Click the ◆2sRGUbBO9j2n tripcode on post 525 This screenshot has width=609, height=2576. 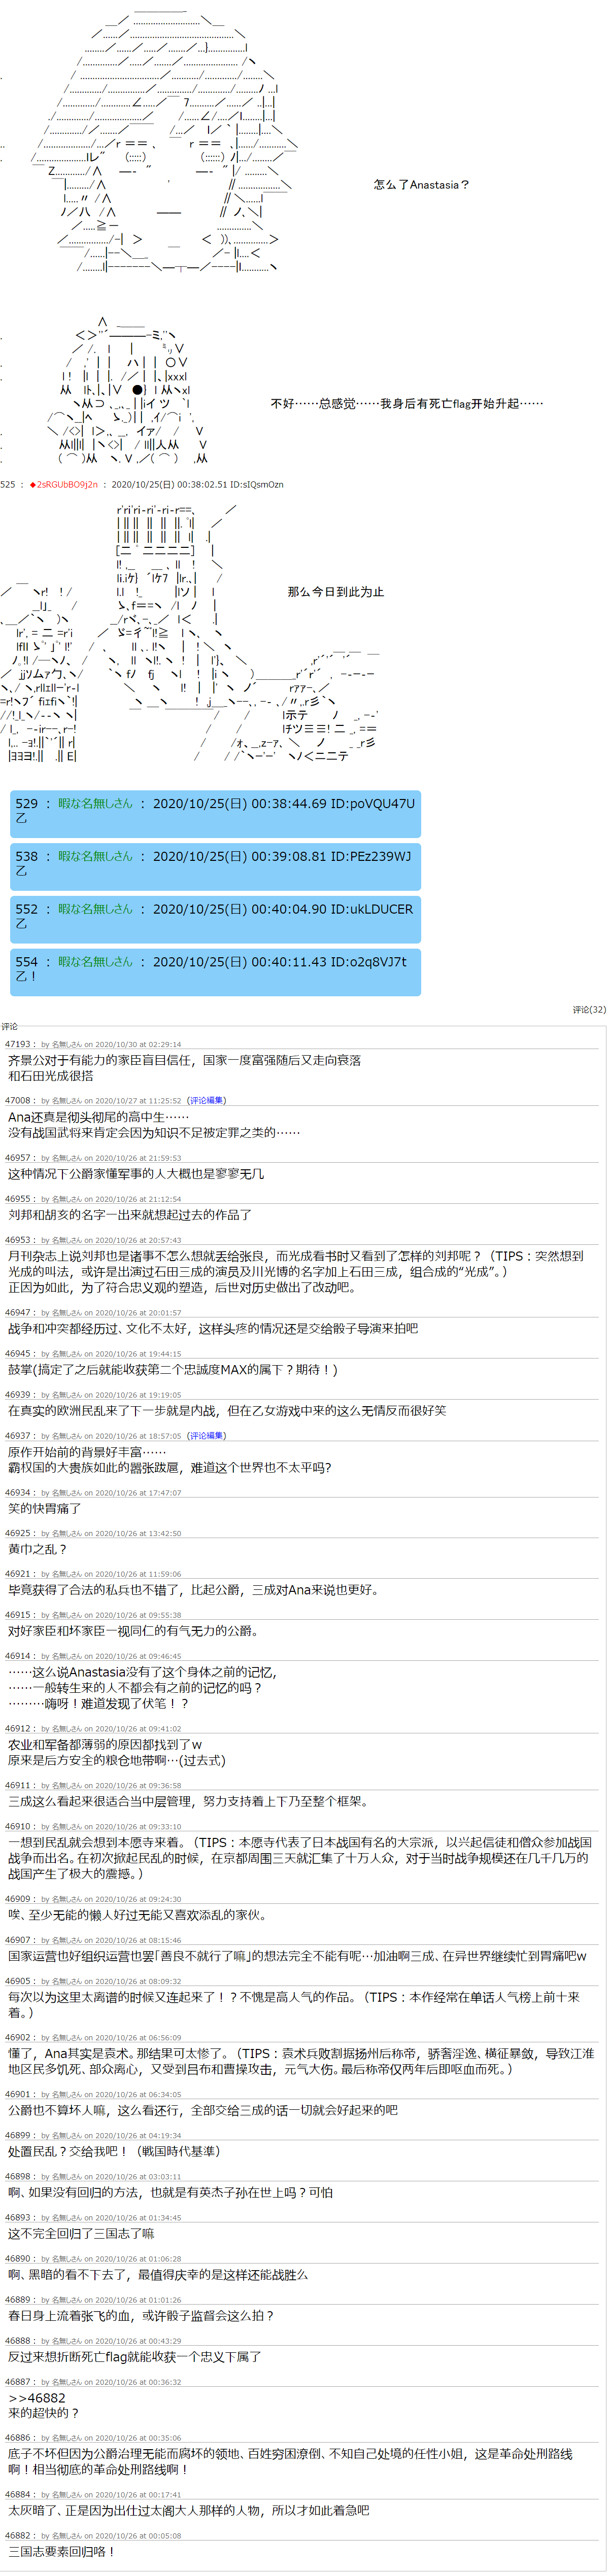point(64,484)
